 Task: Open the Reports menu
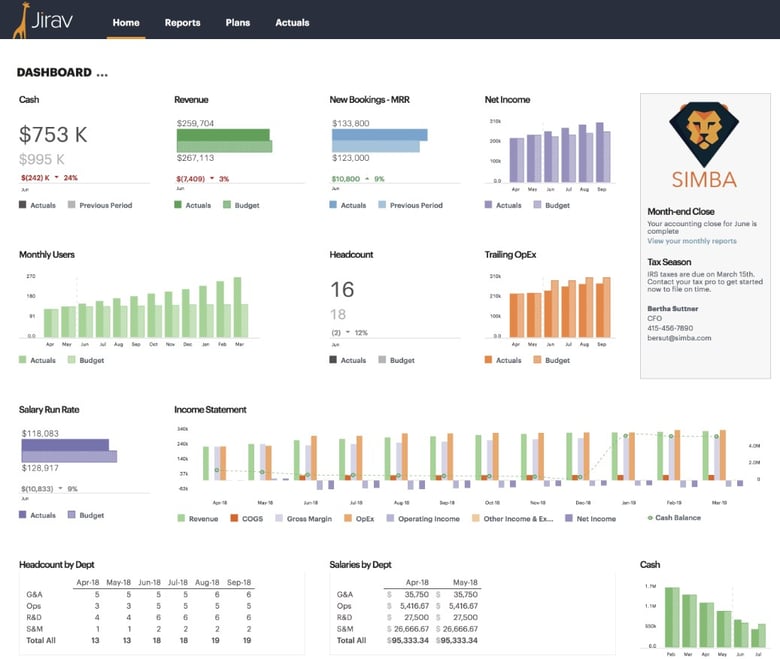click(x=183, y=22)
